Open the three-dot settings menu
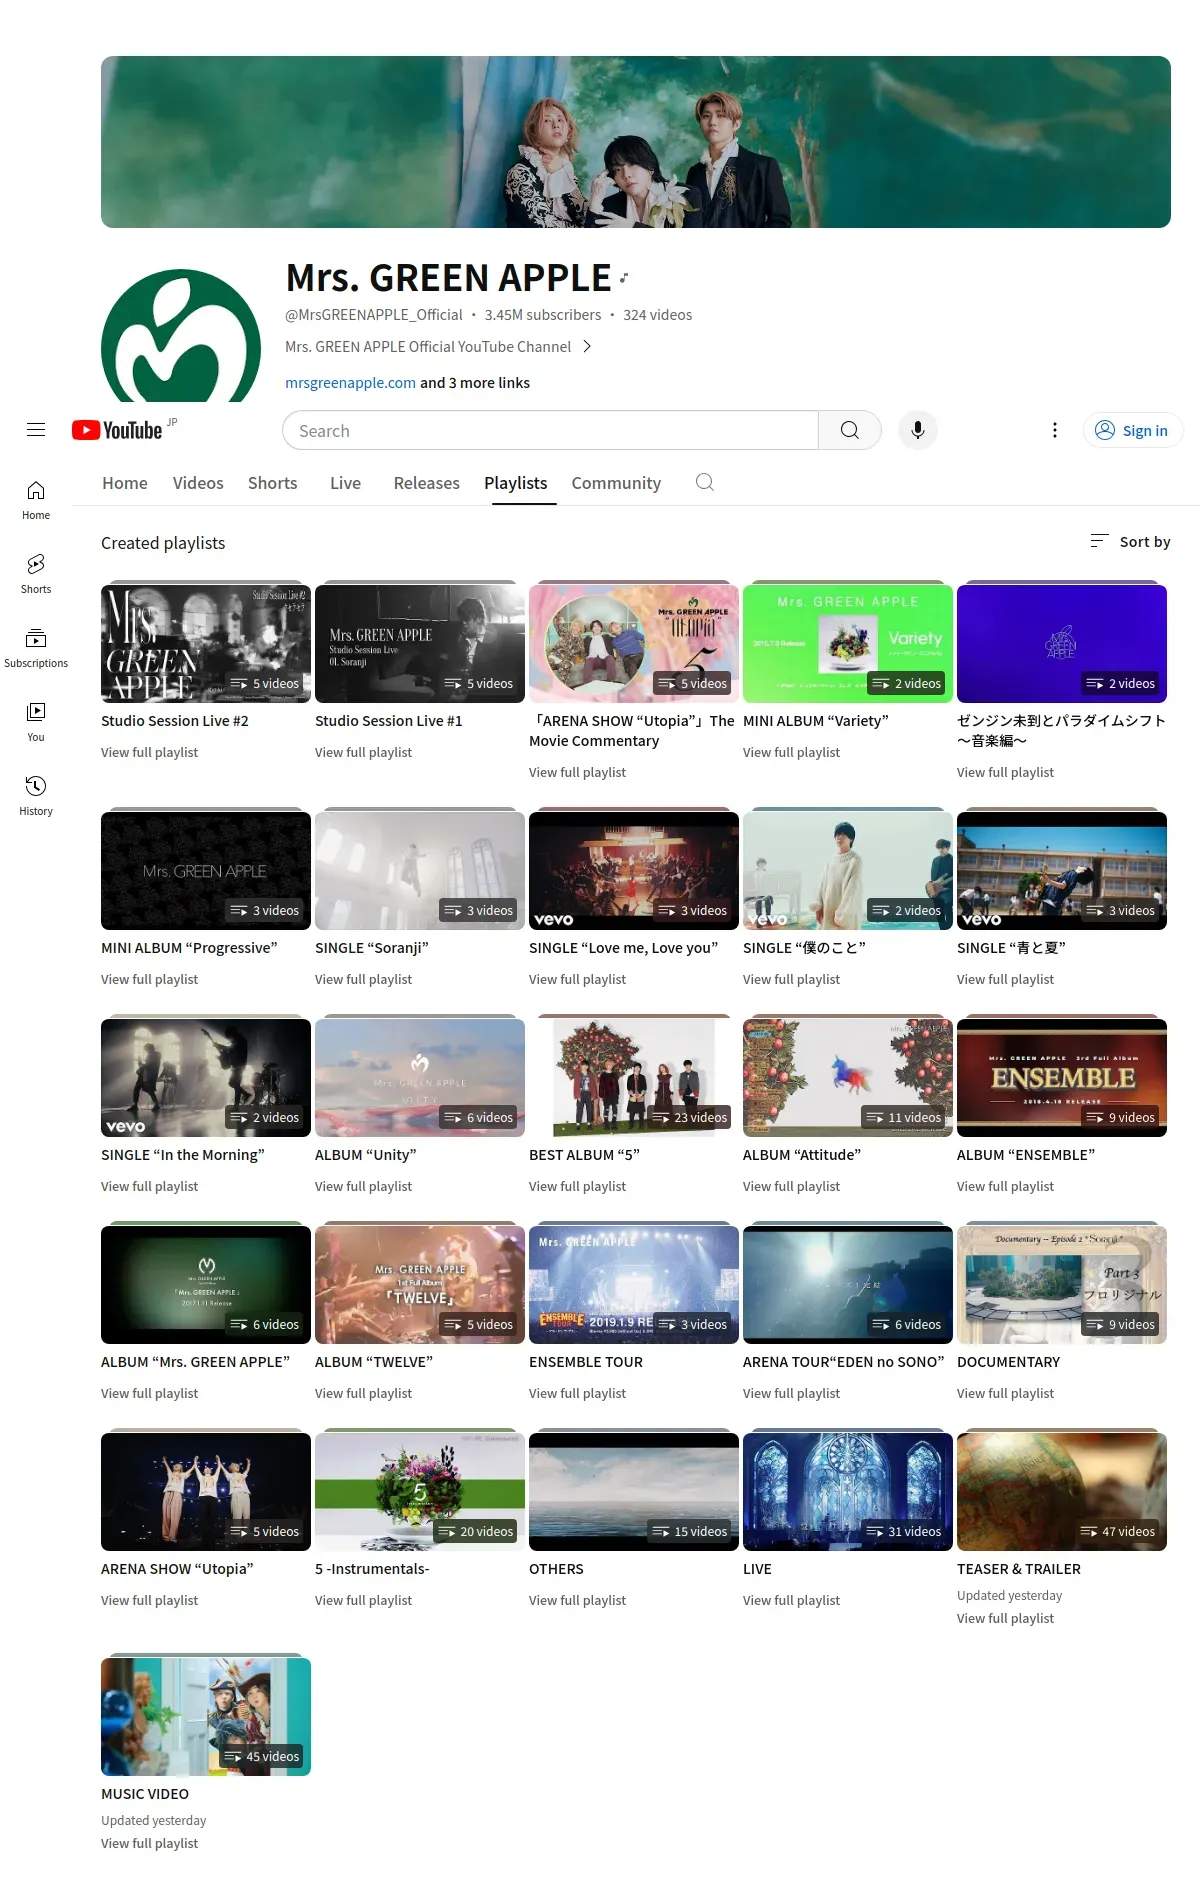The width and height of the screenshot is (1200, 1892). coord(1054,430)
